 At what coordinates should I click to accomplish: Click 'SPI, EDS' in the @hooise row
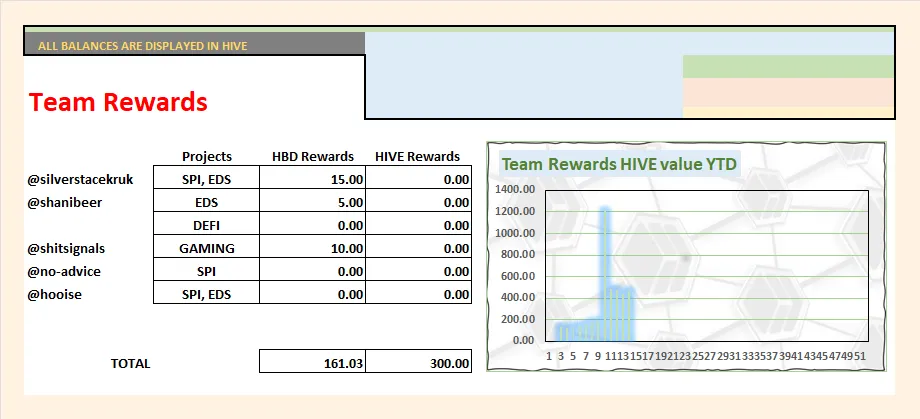coord(207,292)
